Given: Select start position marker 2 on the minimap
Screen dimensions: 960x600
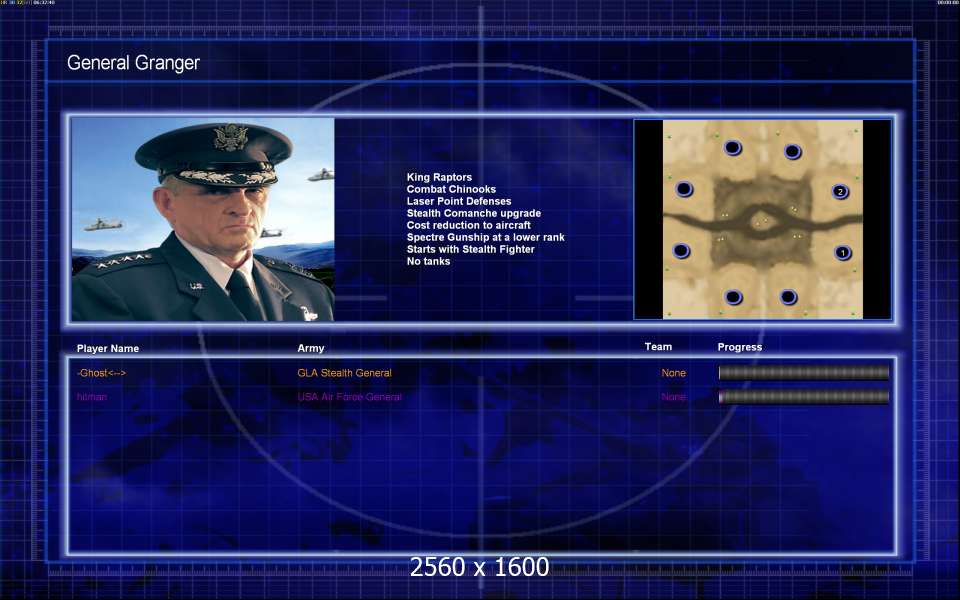Looking at the screenshot, I should point(840,191).
